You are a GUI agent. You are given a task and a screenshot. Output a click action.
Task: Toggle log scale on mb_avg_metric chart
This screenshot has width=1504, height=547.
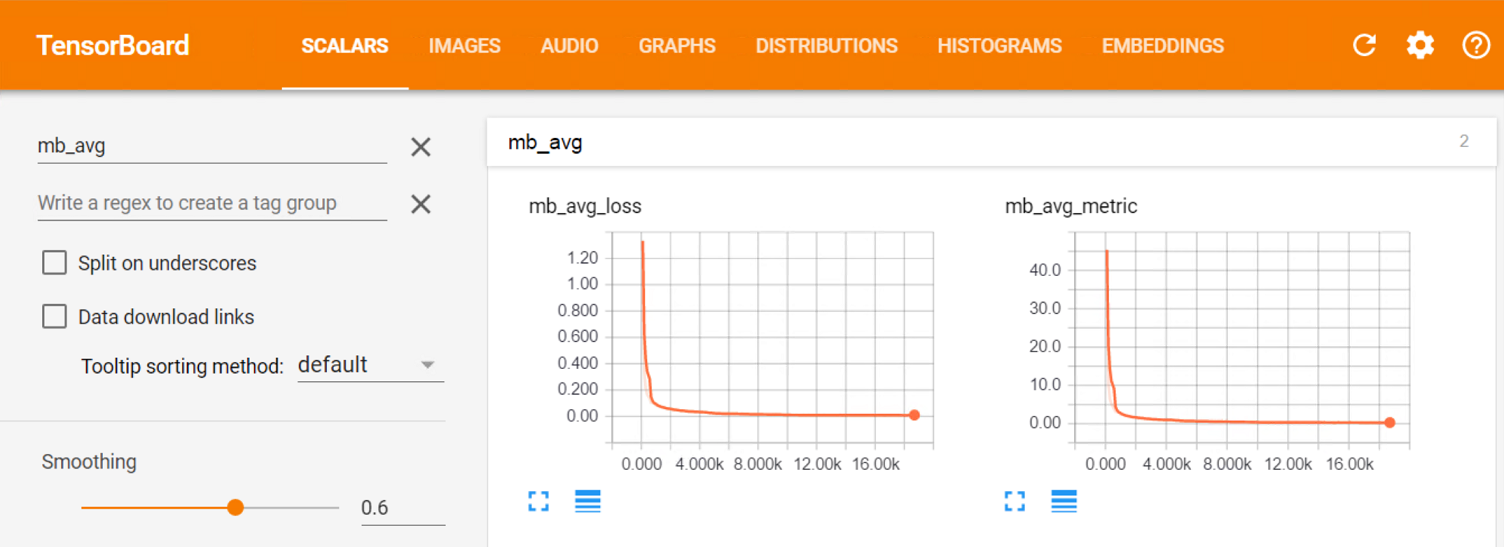tap(1064, 501)
